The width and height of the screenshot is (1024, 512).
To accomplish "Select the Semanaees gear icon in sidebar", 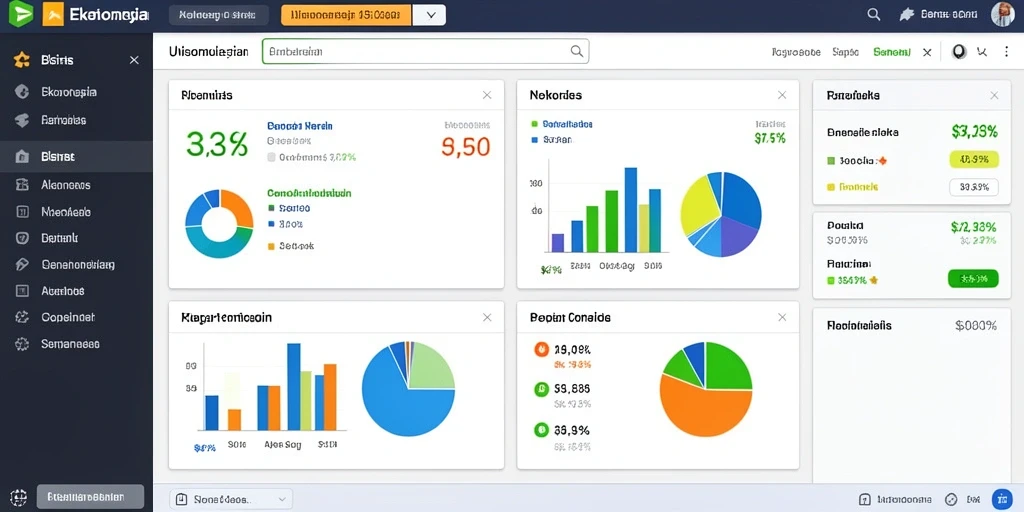I will pos(22,344).
